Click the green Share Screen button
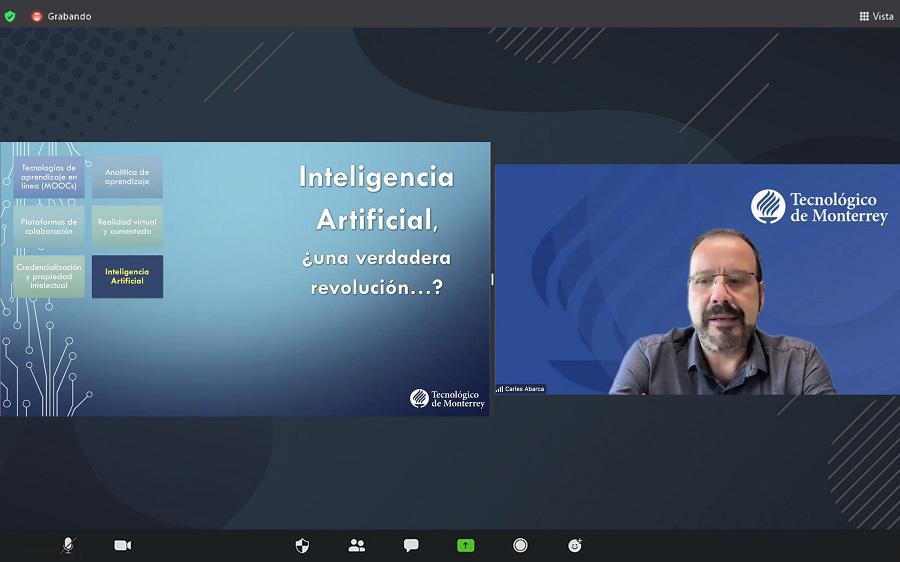Viewport: 900px width, 562px height. [465, 545]
